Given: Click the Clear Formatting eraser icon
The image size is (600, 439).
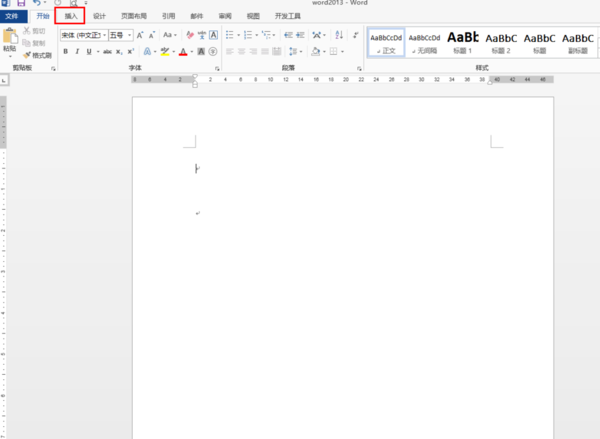Looking at the screenshot, I should click(x=189, y=35).
